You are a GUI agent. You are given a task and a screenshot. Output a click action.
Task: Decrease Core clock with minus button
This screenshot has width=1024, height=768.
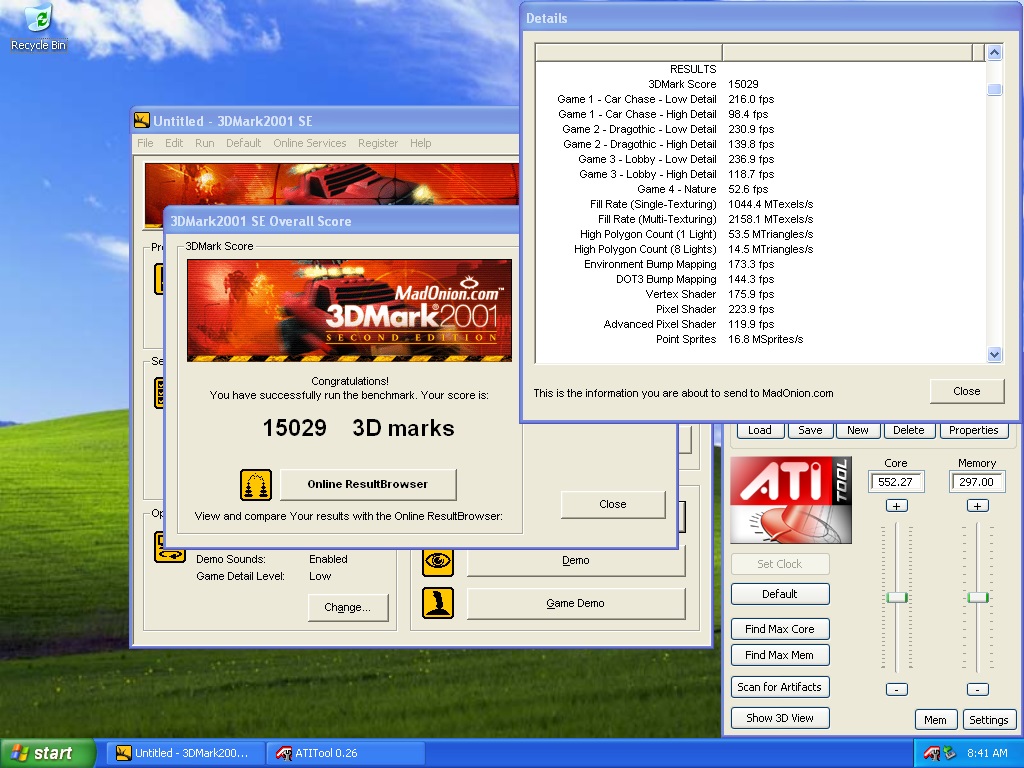click(x=897, y=690)
